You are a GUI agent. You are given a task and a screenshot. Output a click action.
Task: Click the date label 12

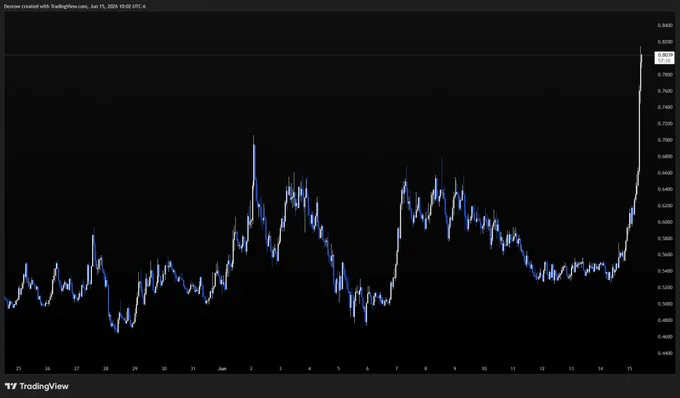(542, 369)
